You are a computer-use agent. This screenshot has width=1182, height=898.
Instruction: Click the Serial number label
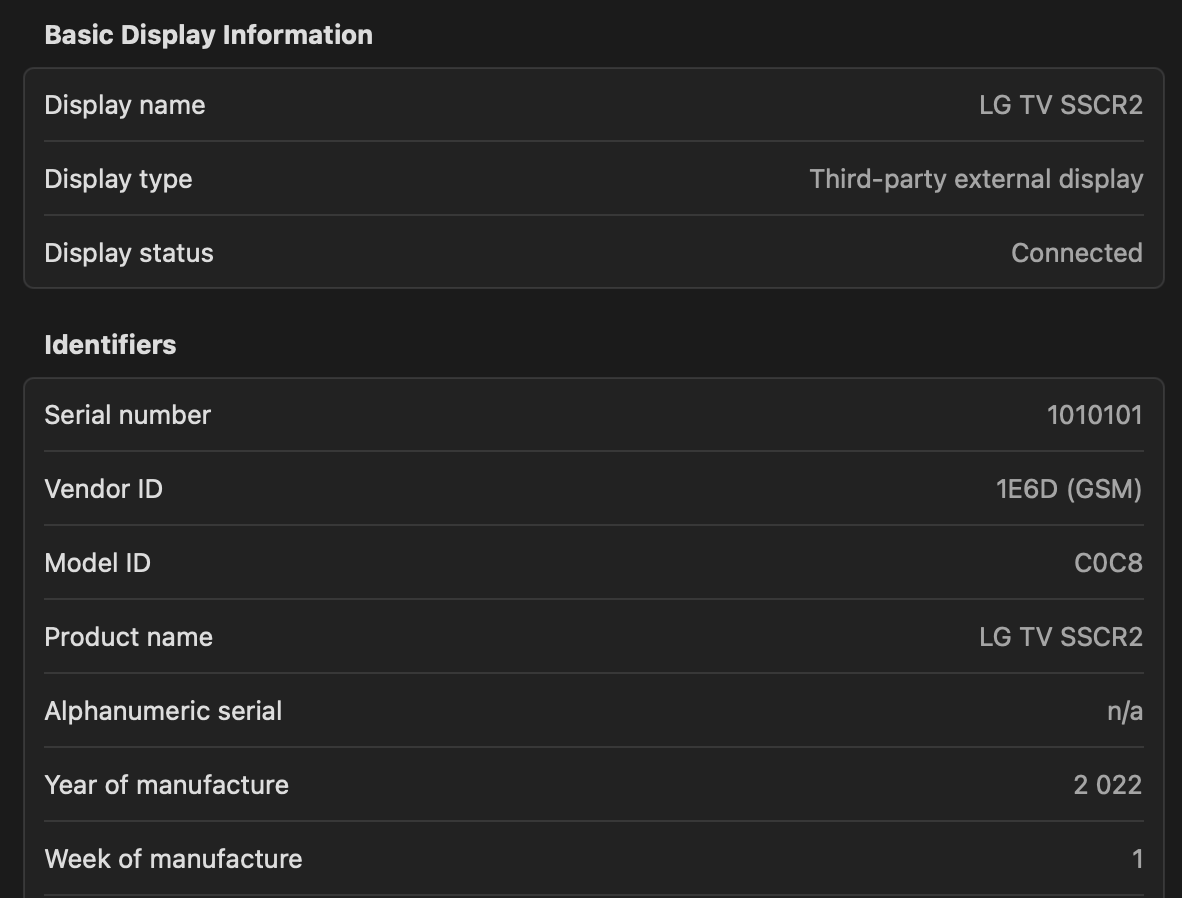128,415
